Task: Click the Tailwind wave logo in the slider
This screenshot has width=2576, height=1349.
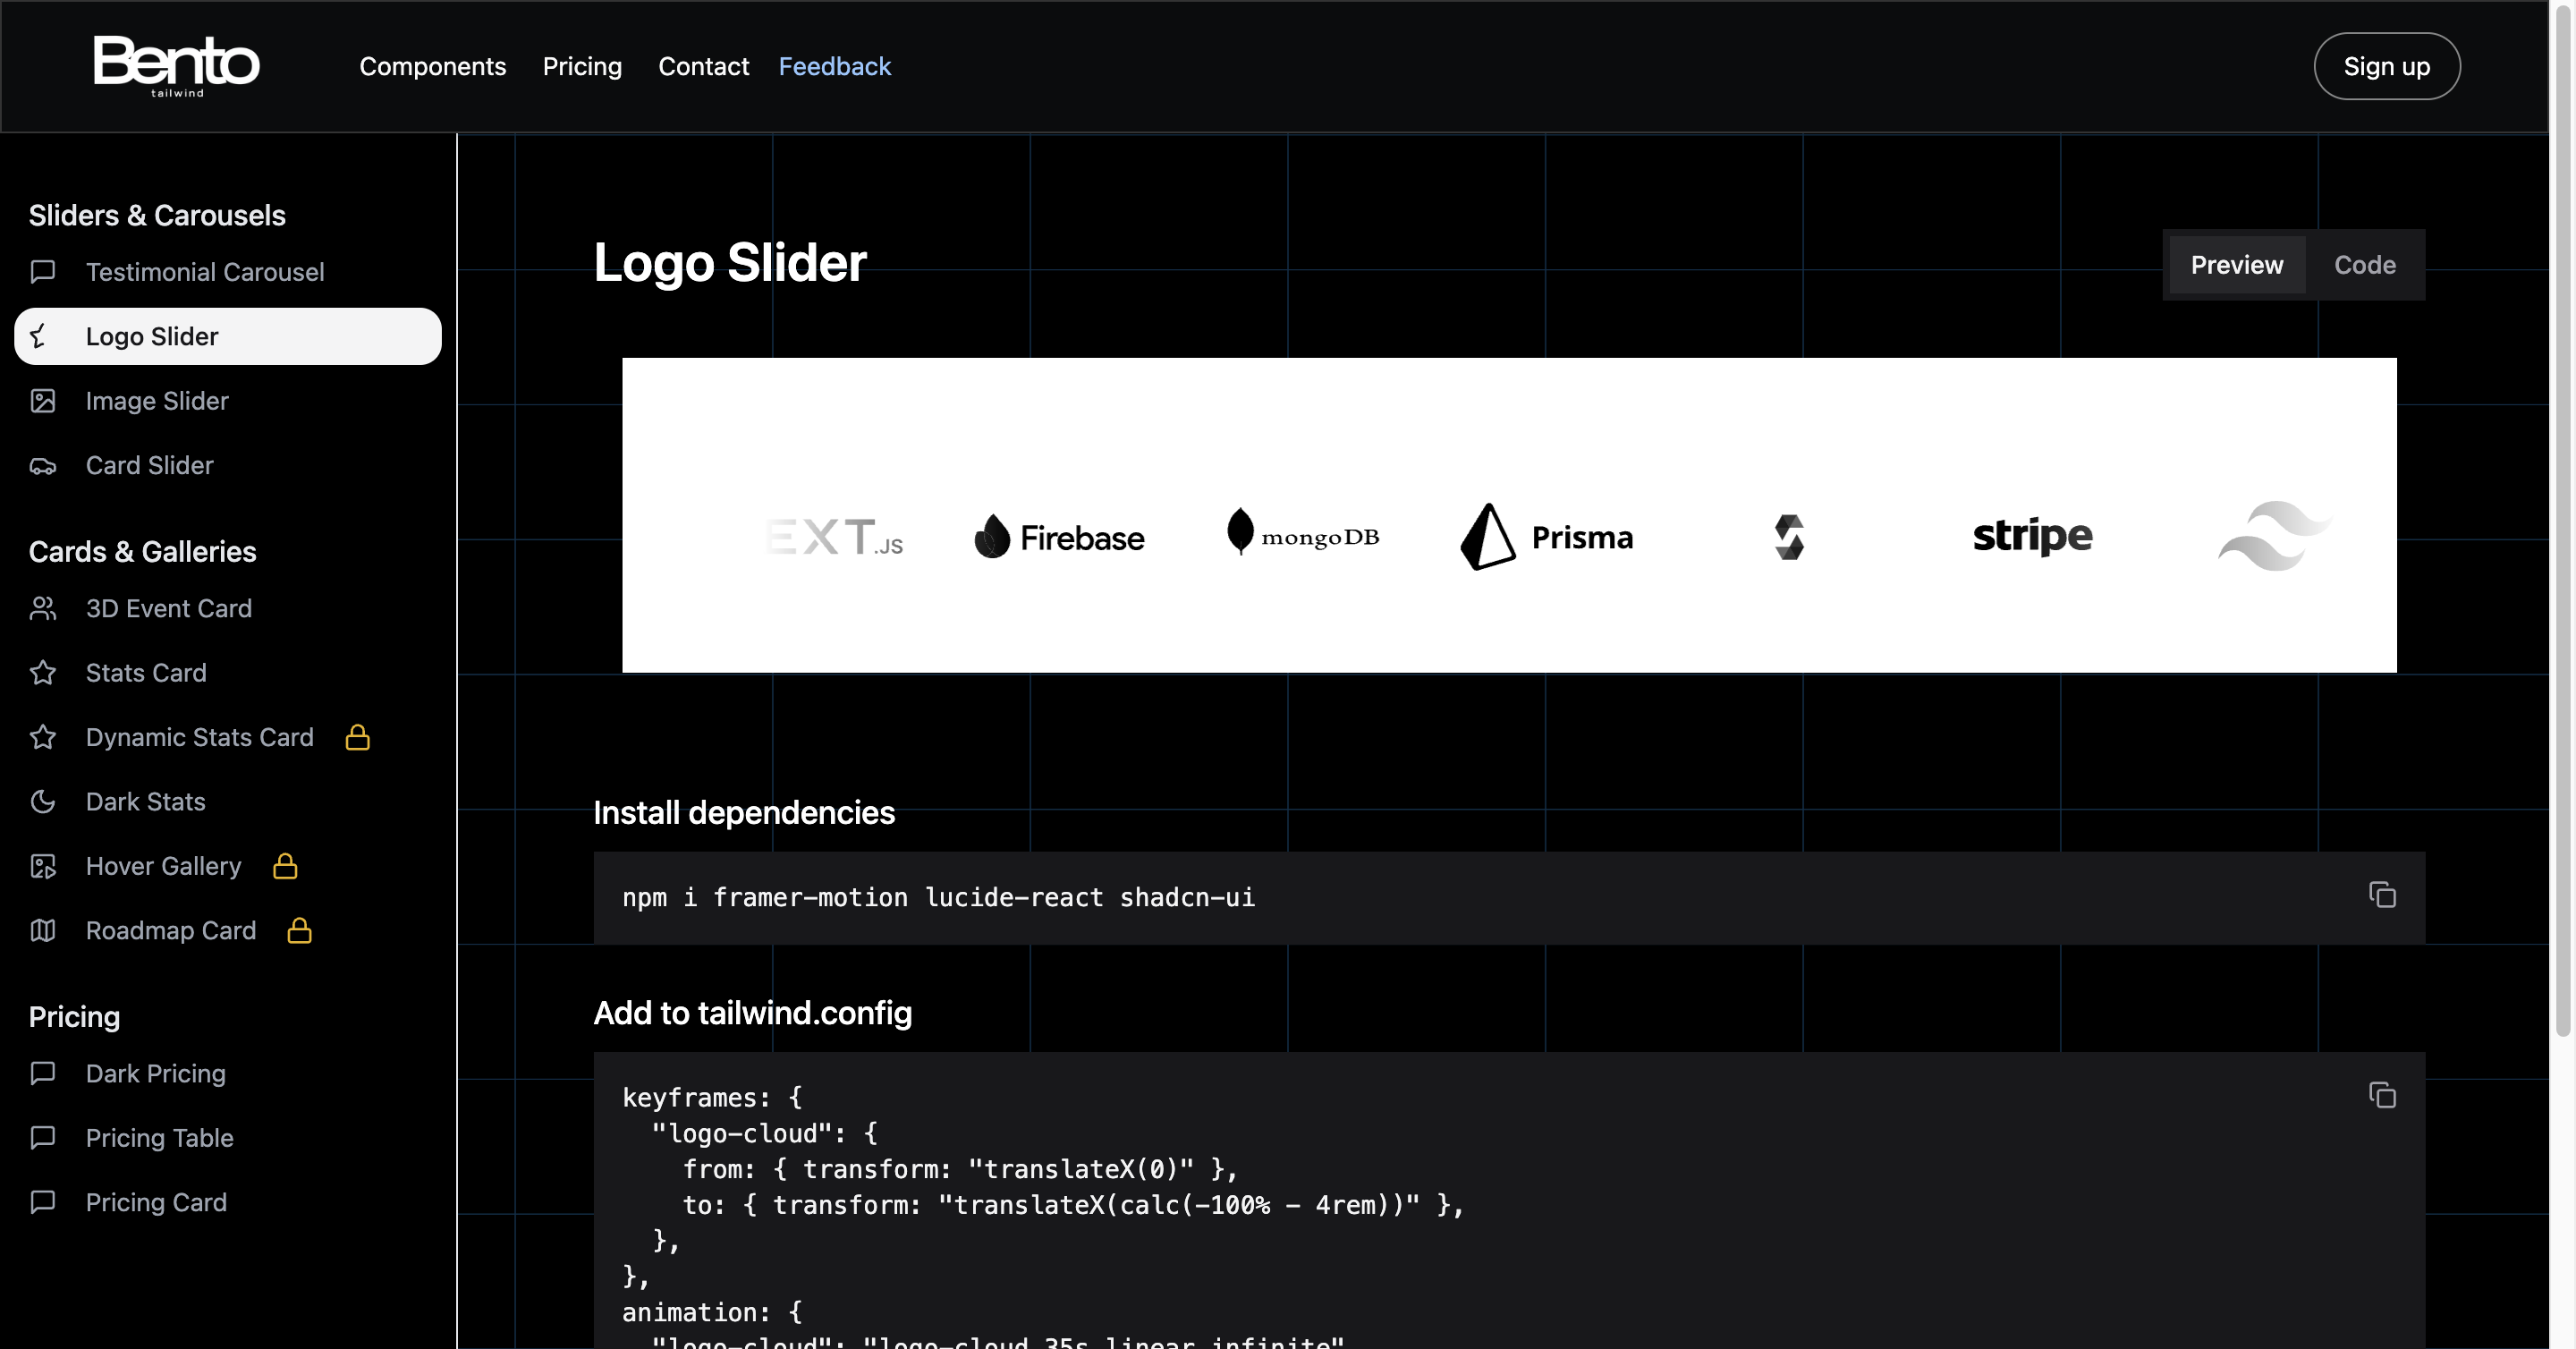Action: pos(2275,536)
